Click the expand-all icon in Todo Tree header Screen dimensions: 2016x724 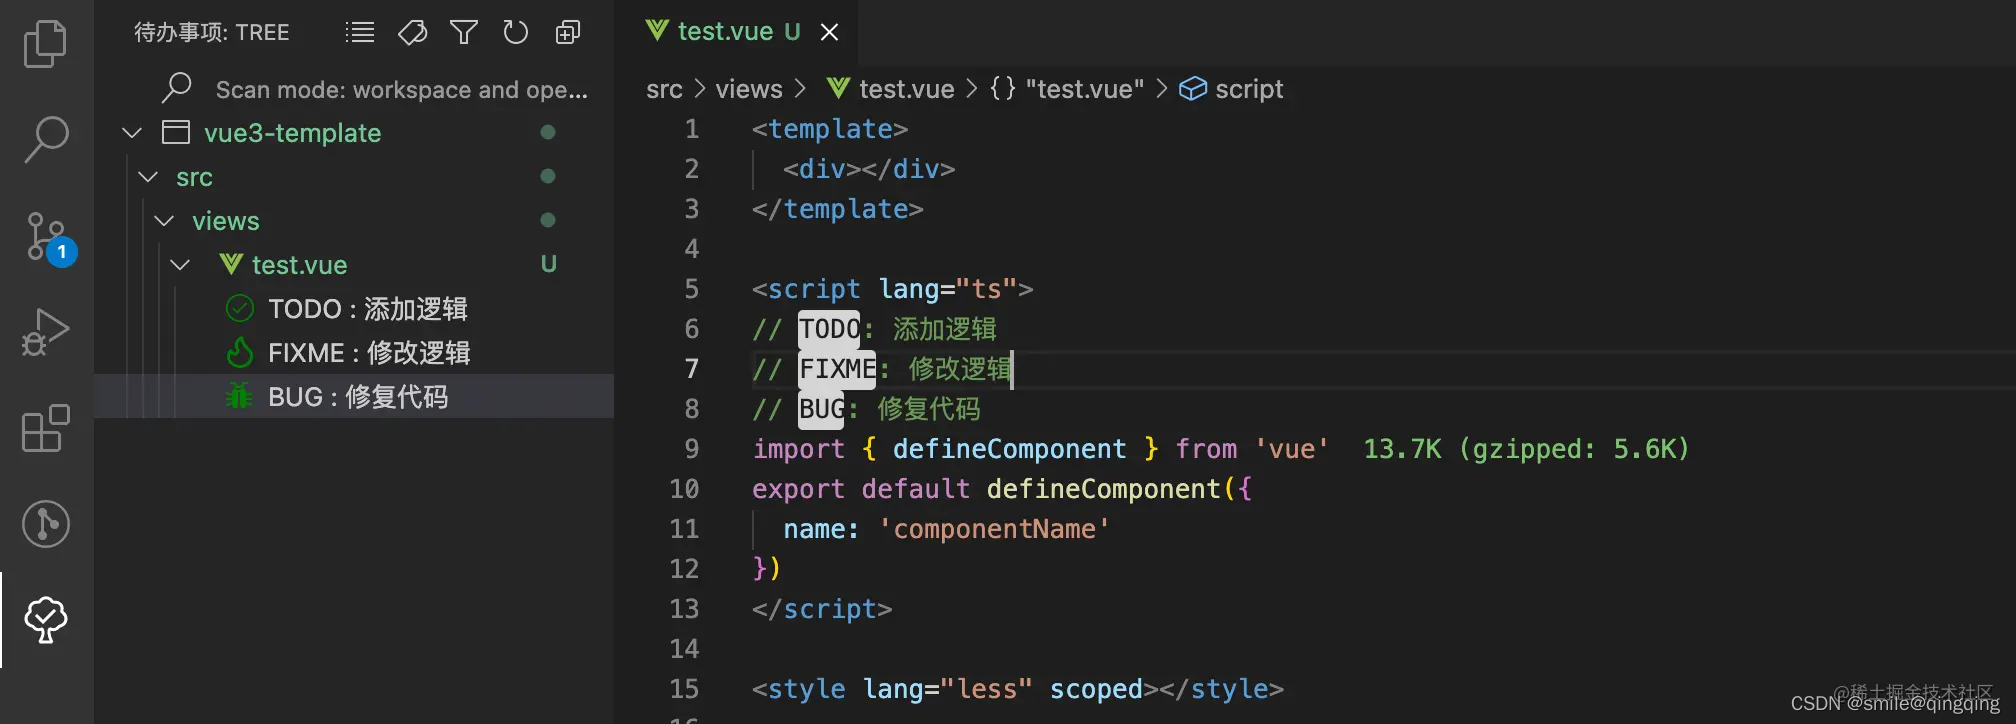coord(568,33)
